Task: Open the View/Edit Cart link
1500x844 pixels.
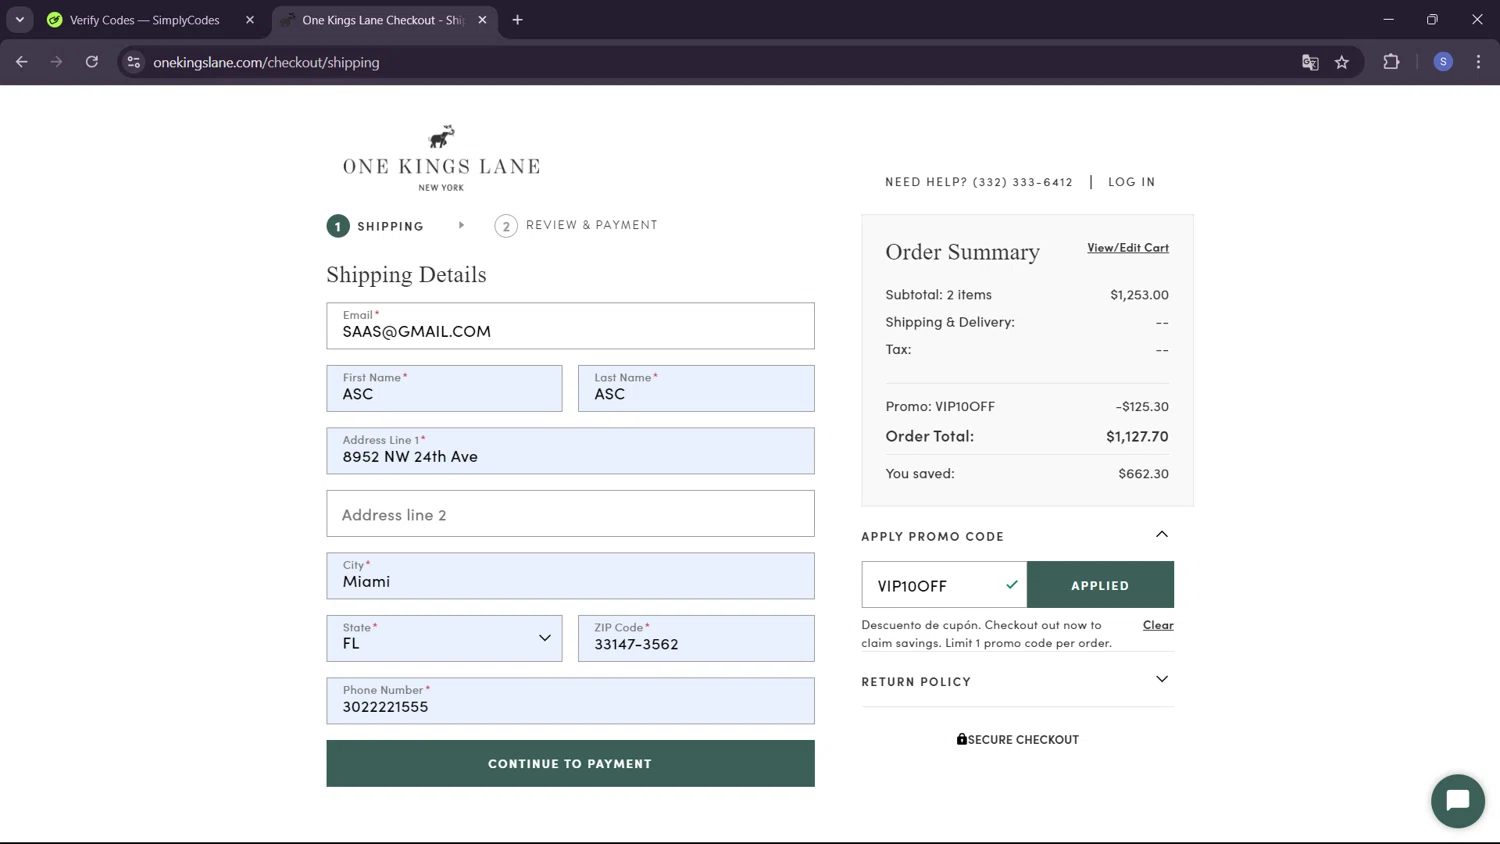Action: (1128, 248)
